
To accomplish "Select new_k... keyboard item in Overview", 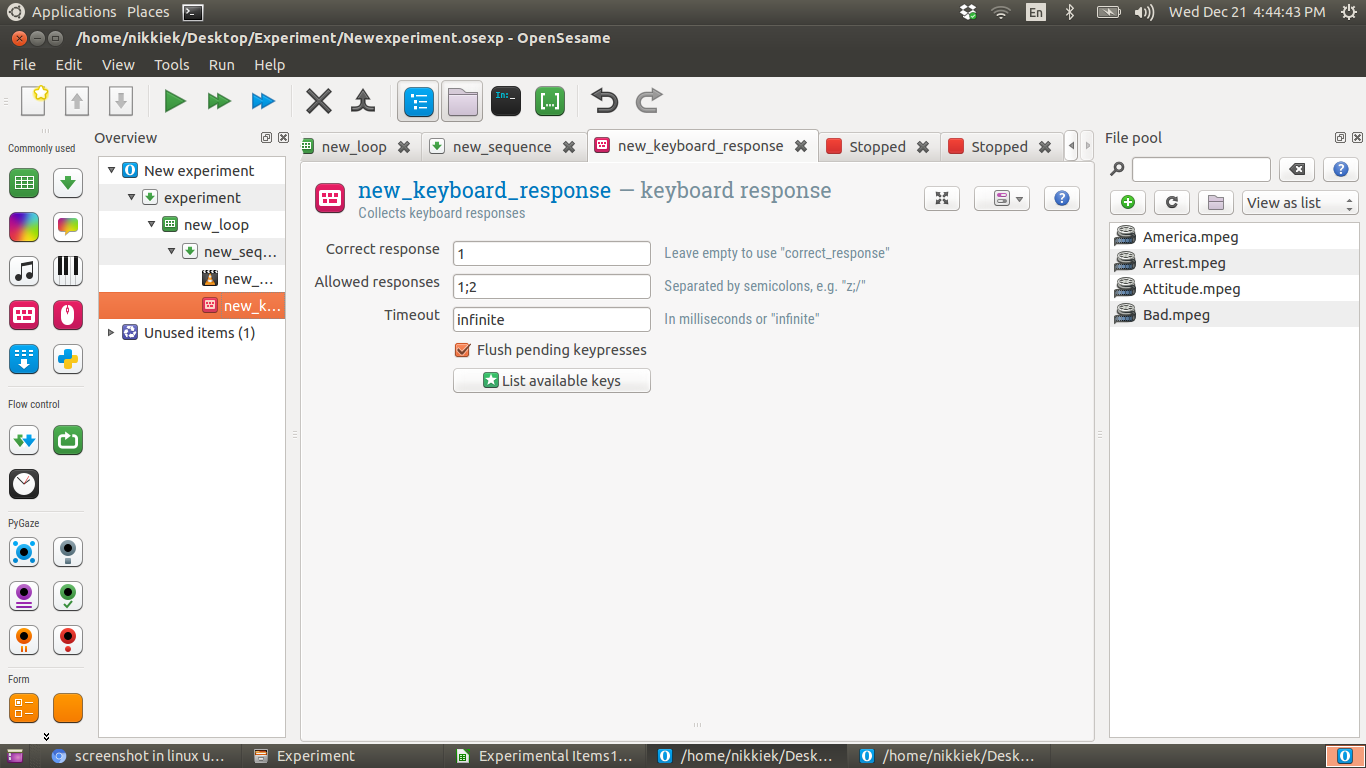I will (192, 306).
